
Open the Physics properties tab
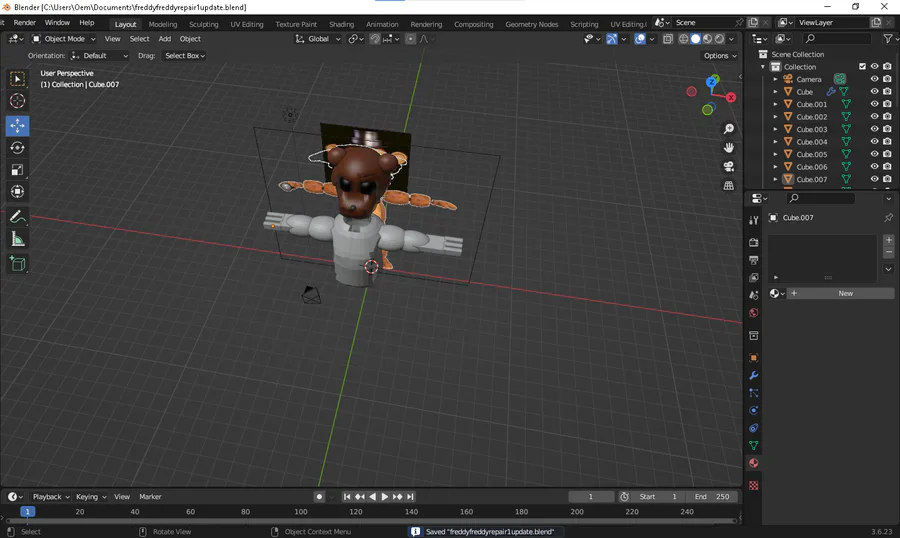pyautogui.click(x=754, y=411)
